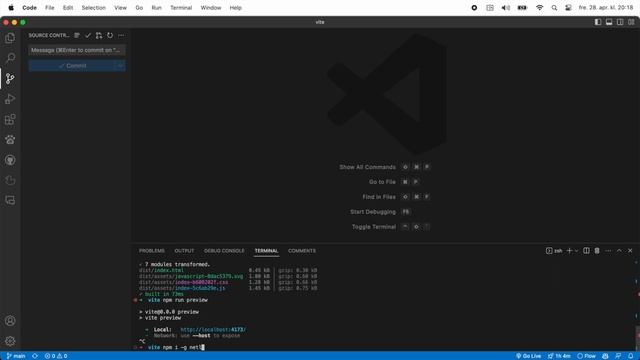Refresh source control
The image size is (640, 360).
(110, 36)
